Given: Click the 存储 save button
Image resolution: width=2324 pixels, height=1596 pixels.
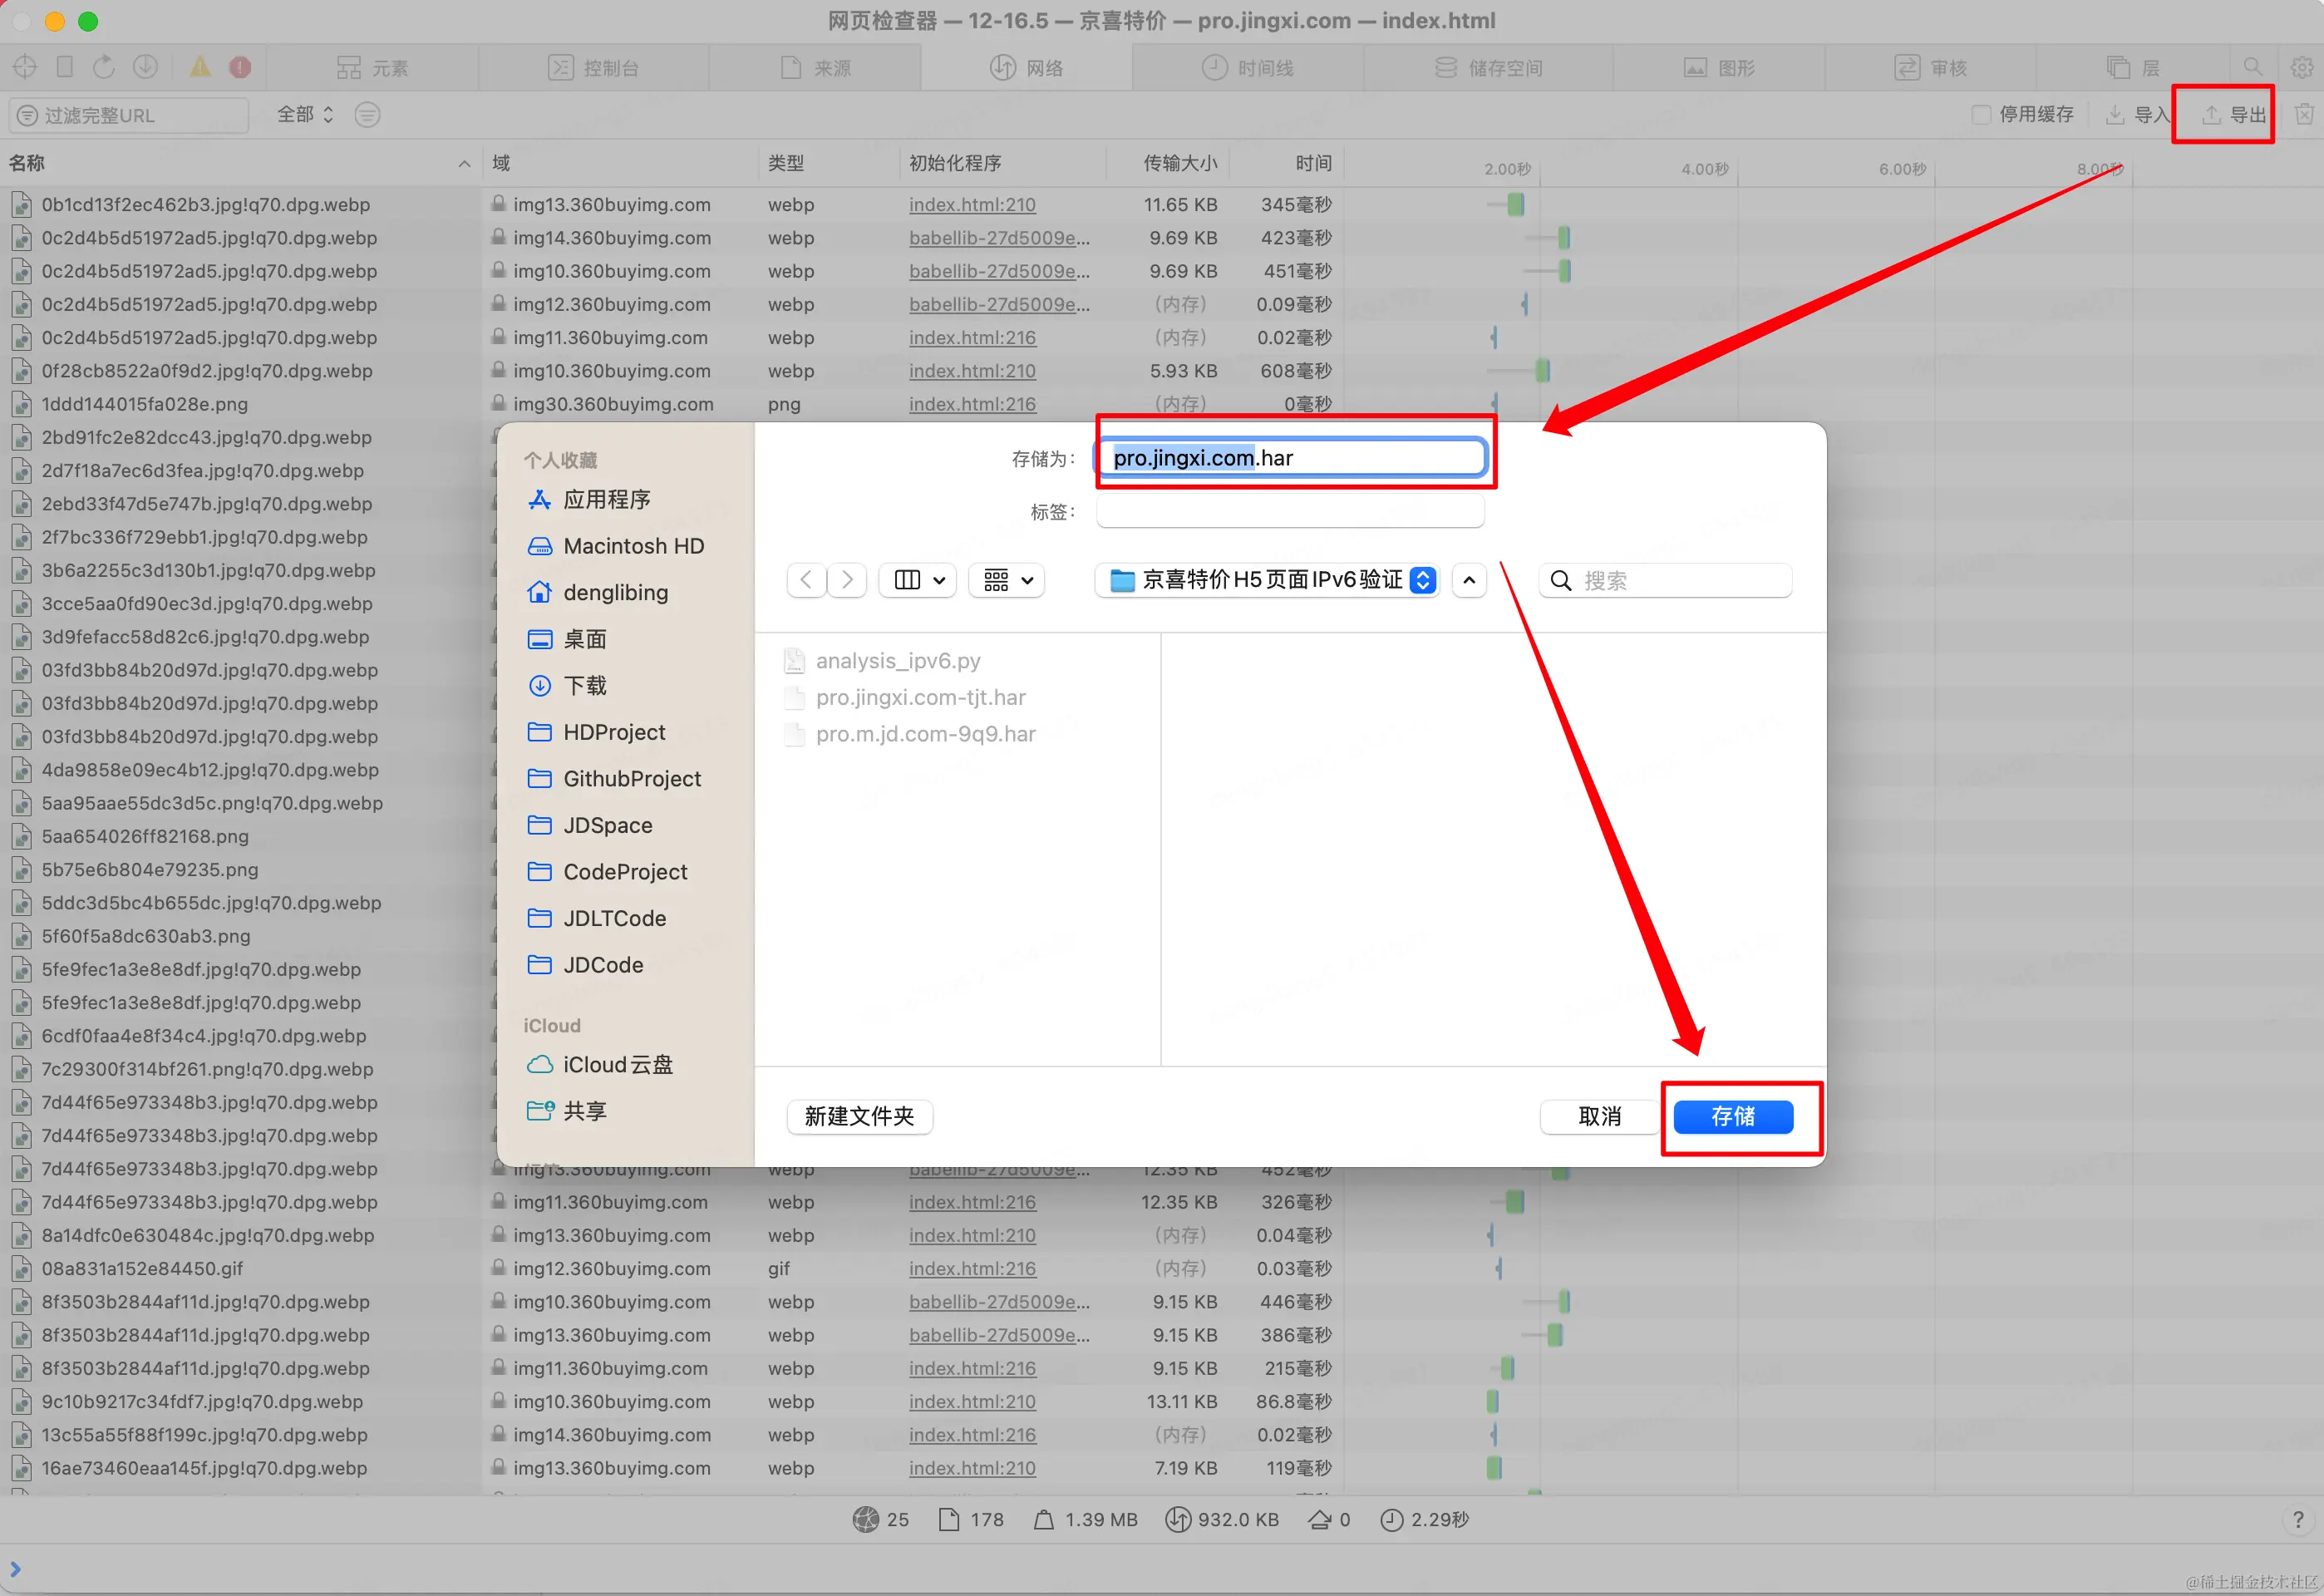Looking at the screenshot, I should (1732, 1116).
